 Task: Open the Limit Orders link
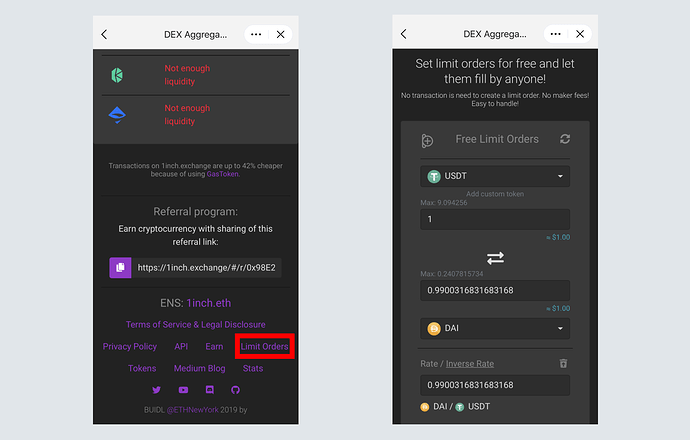(264, 346)
